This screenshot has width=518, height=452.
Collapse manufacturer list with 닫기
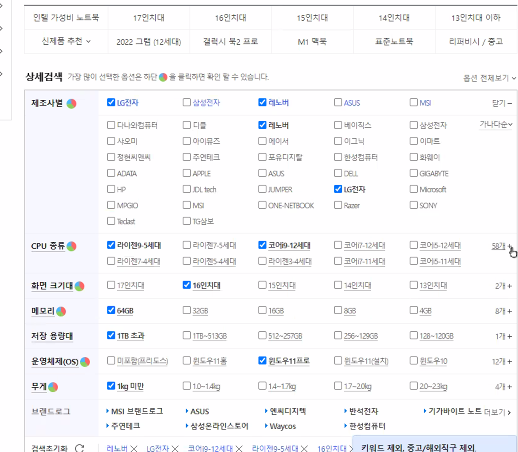[502, 103]
